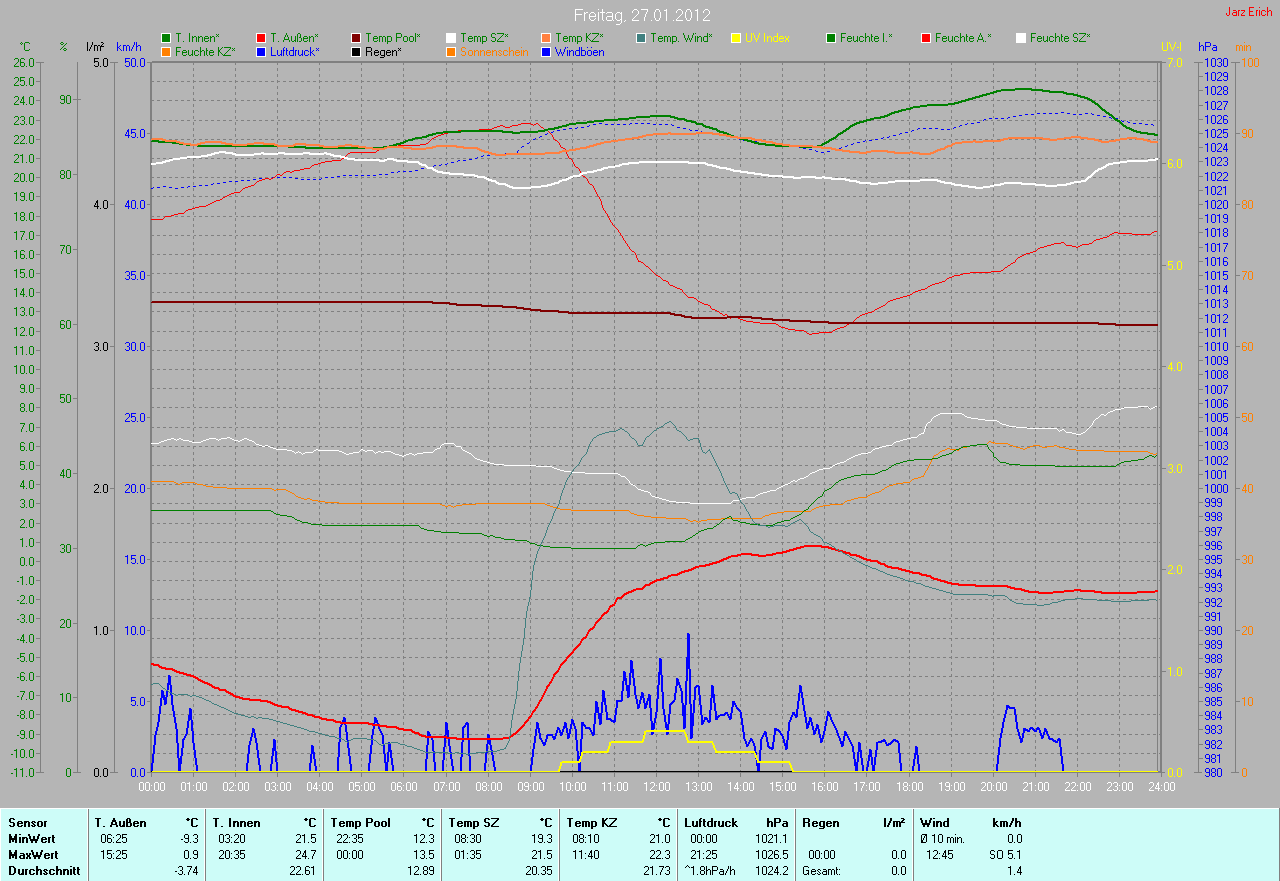Screen dimensions: 1280x881
Task: Click the yellow swatch beside UV Index
Action: click(736, 38)
